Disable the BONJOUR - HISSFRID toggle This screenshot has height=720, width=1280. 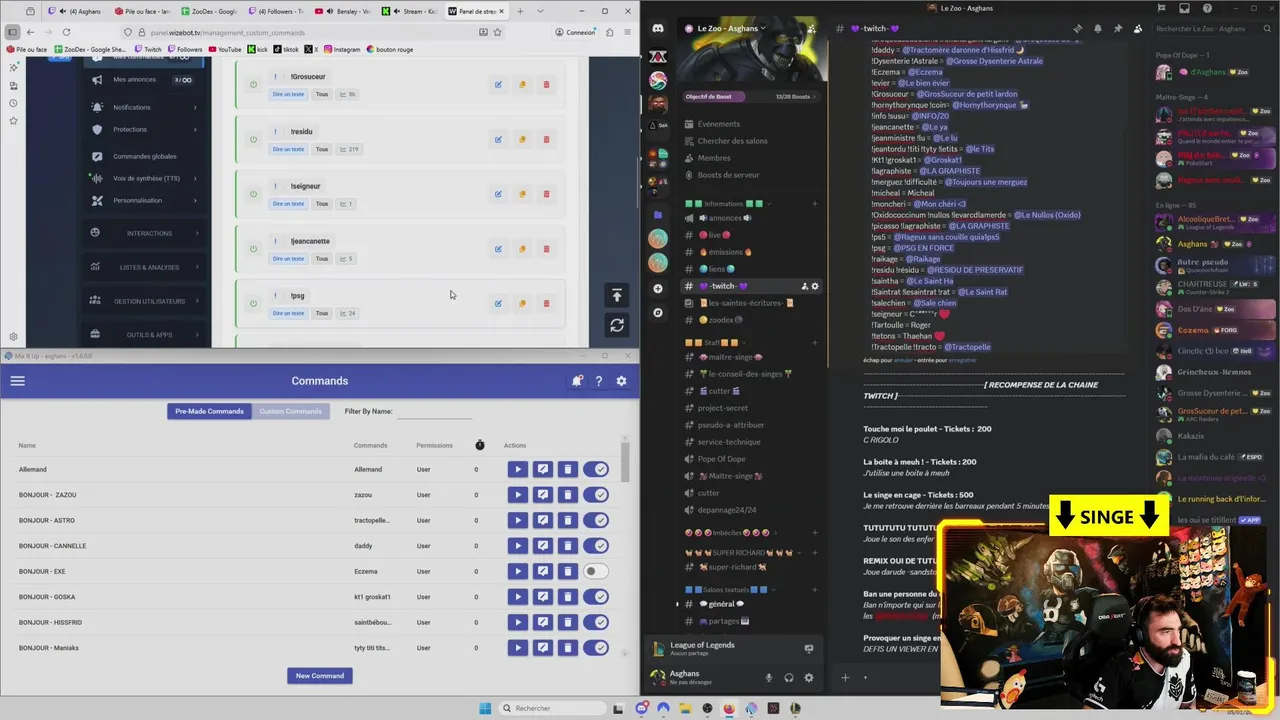[596, 622]
